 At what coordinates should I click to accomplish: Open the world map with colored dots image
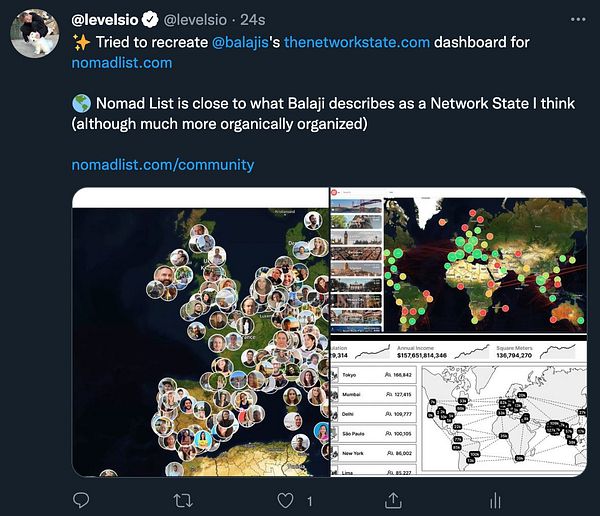tap(458, 260)
